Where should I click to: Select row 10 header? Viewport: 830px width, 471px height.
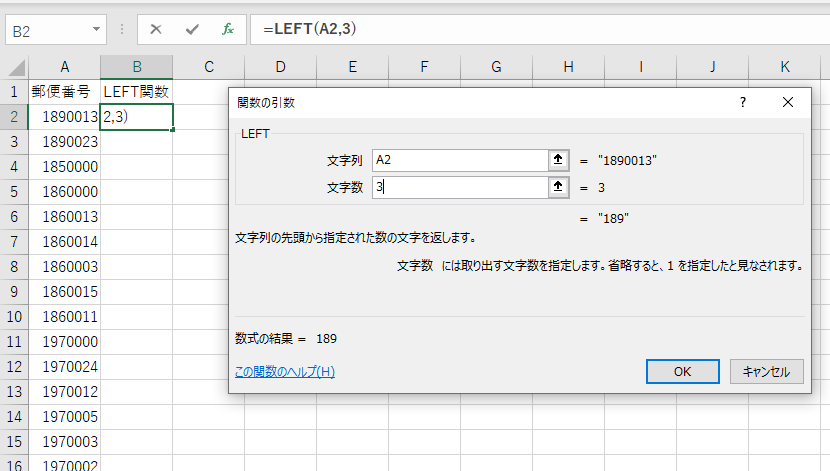pyautogui.click(x=14, y=316)
